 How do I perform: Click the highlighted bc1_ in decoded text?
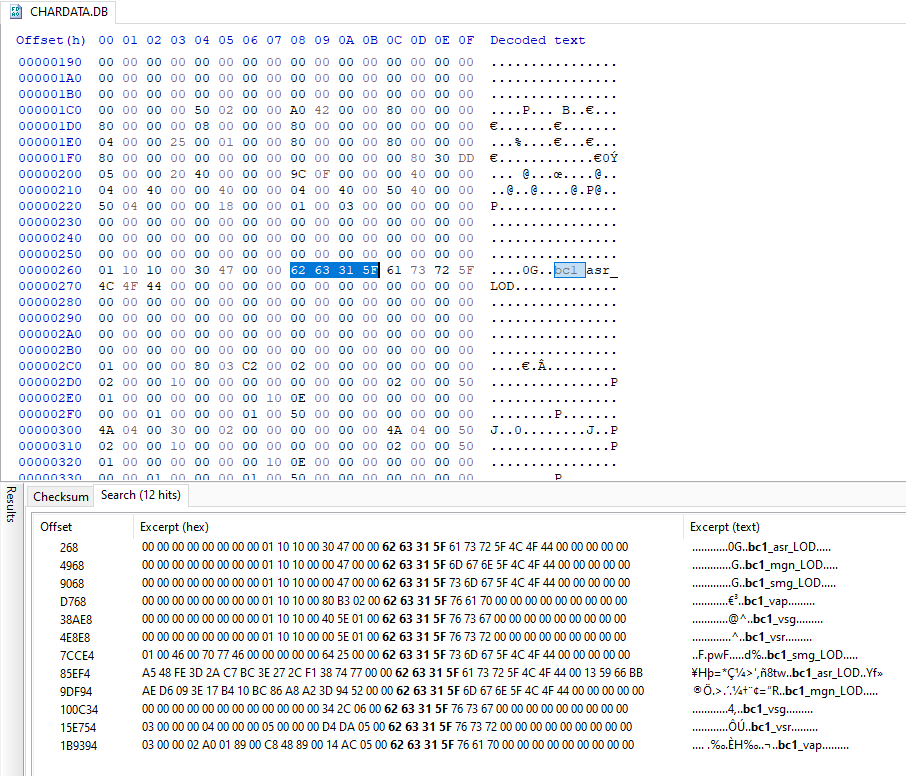(x=569, y=270)
